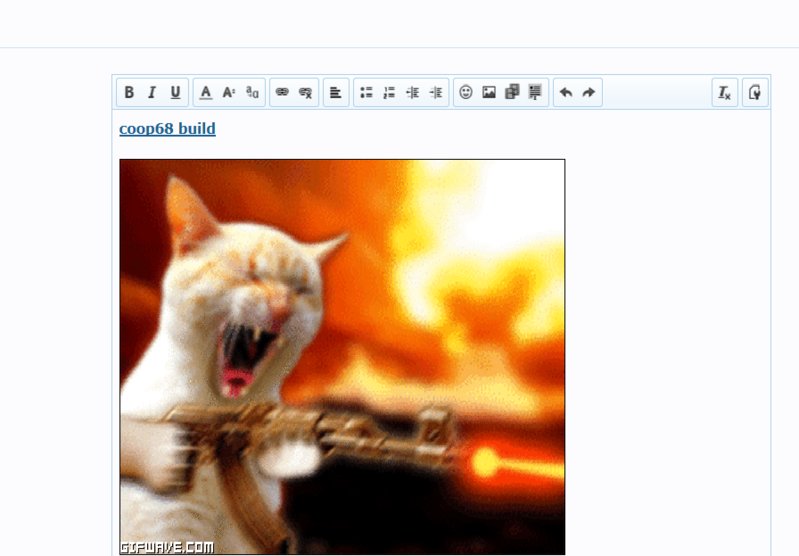Toggle the BB code source mode

755,93
